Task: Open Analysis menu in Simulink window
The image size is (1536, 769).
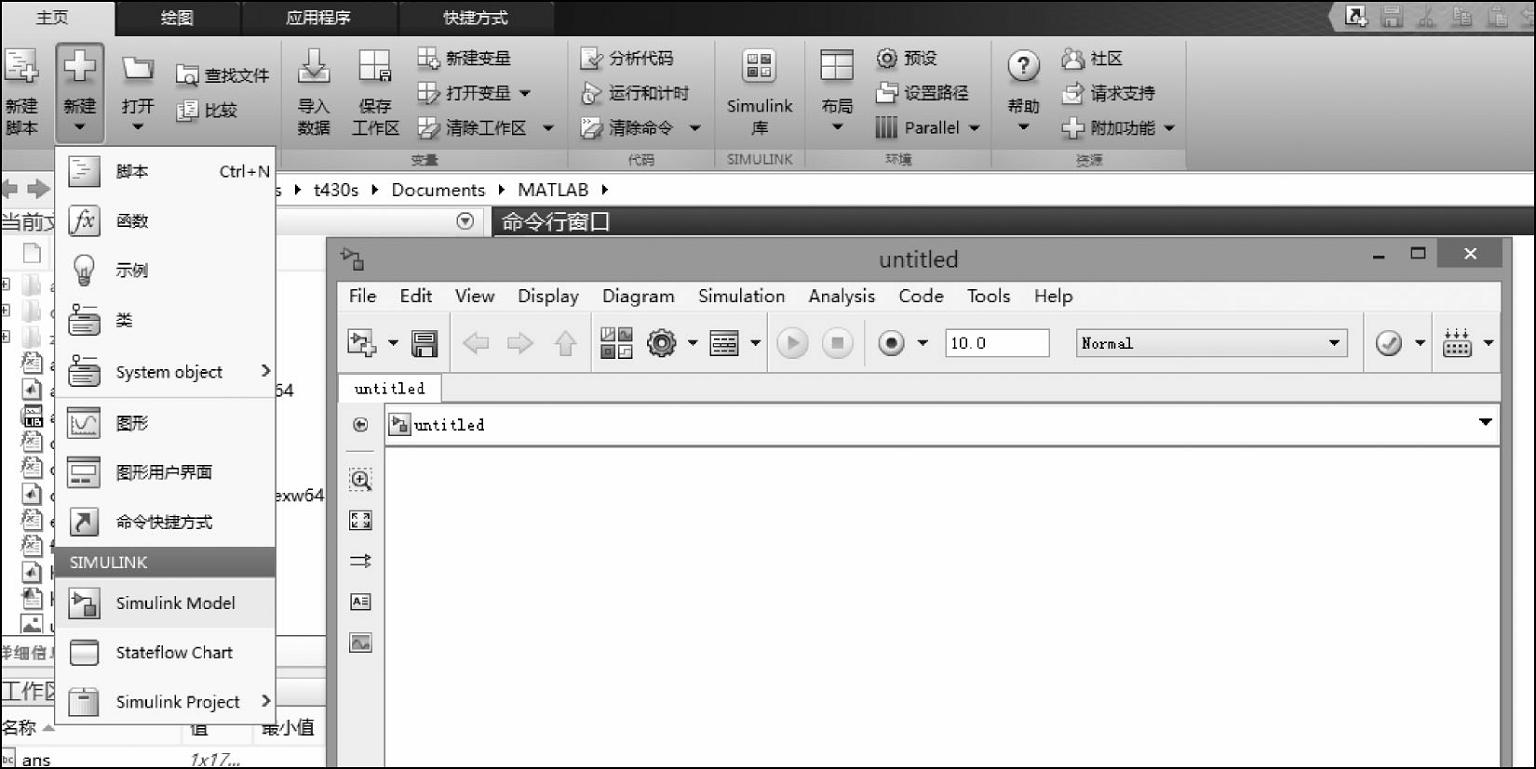Action: [x=841, y=296]
